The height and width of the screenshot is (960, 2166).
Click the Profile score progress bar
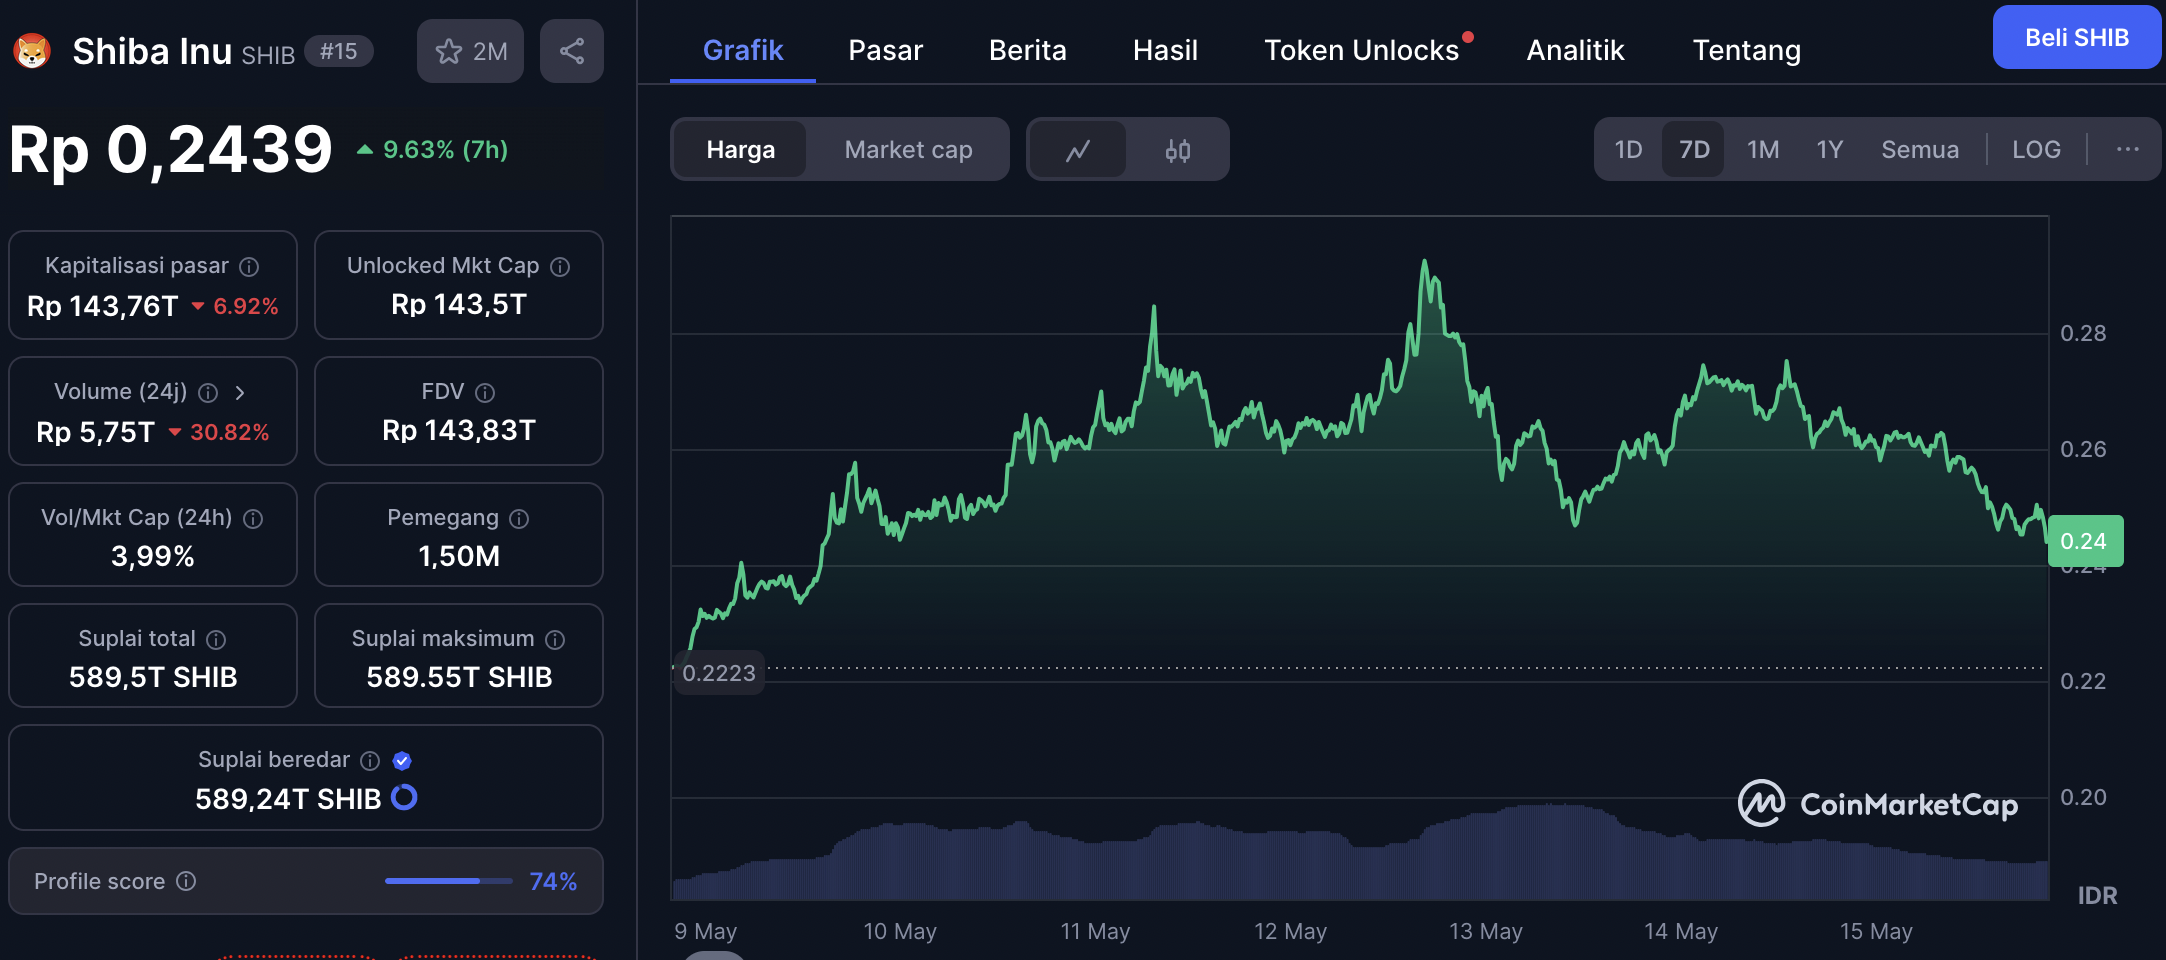tap(448, 881)
